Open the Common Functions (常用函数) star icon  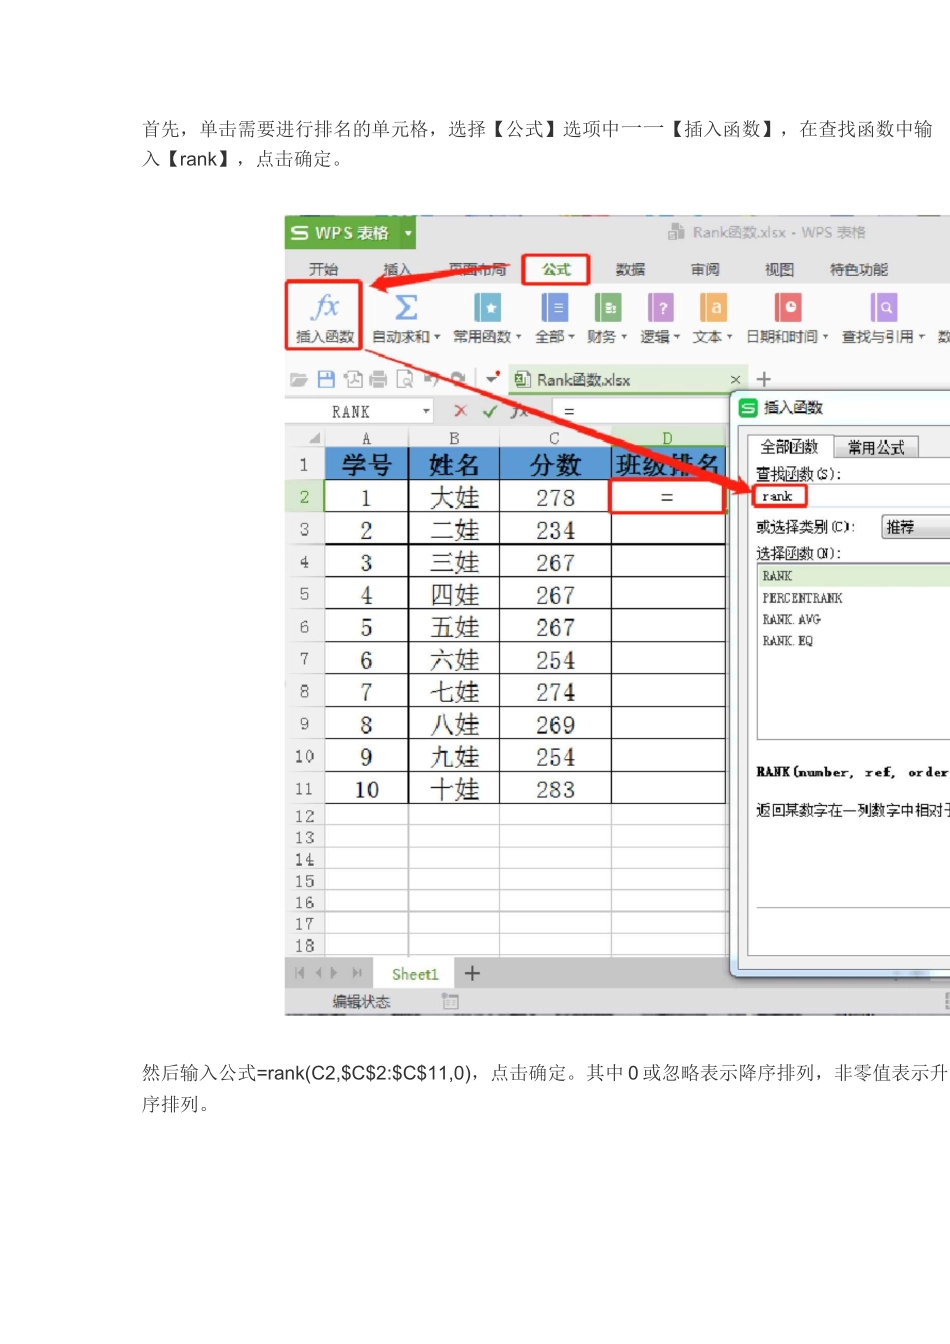487,307
